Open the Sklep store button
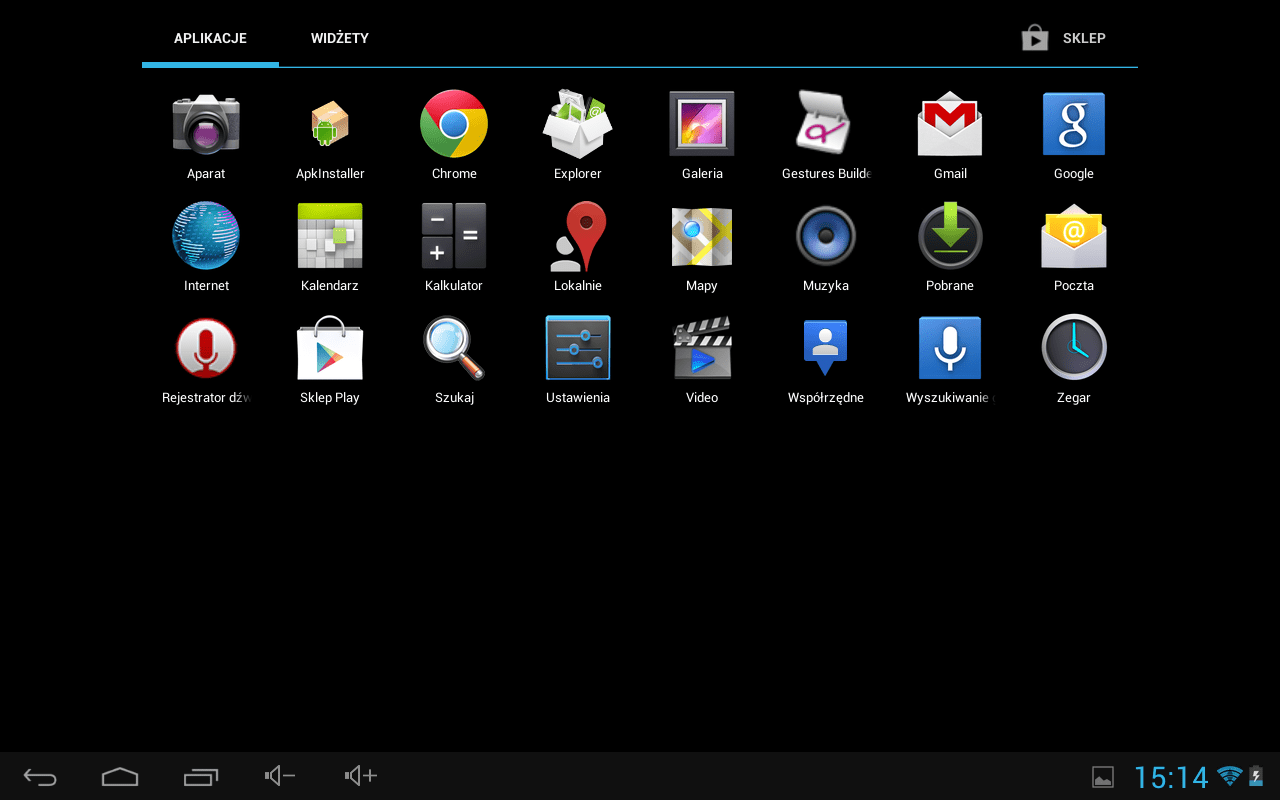1280x800 pixels. click(x=1064, y=38)
